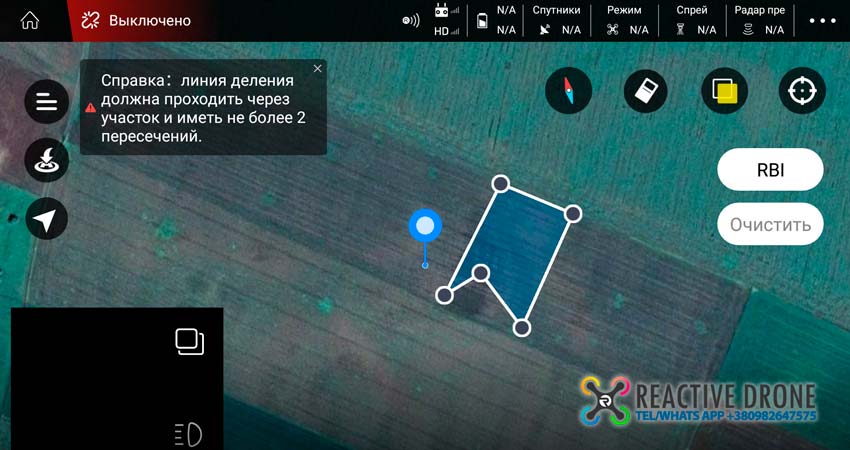This screenshot has height=450, width=850.
Task: Close the Справка hint popup
Action: coord(318,68)
